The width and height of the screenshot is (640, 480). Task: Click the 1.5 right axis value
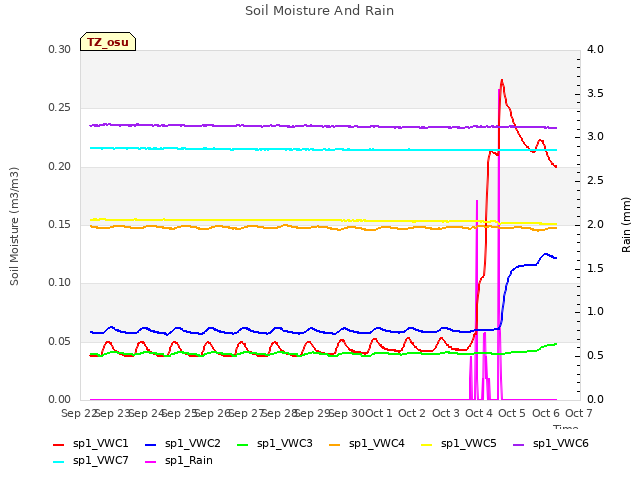pyautogui.click(x=595, y=269)
